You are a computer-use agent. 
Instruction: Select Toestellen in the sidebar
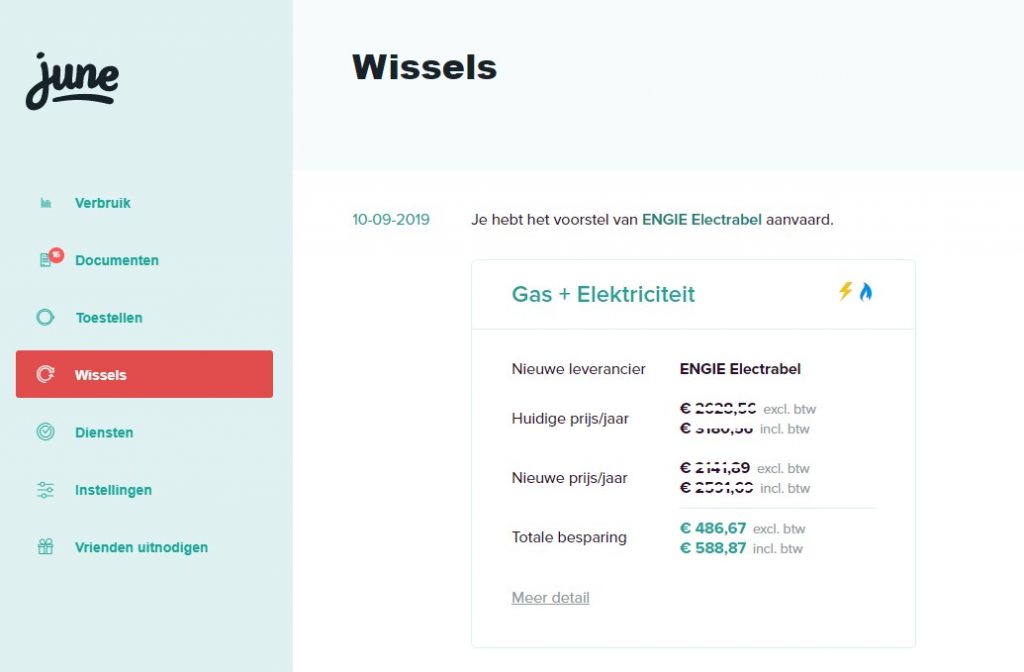(109, 318)
